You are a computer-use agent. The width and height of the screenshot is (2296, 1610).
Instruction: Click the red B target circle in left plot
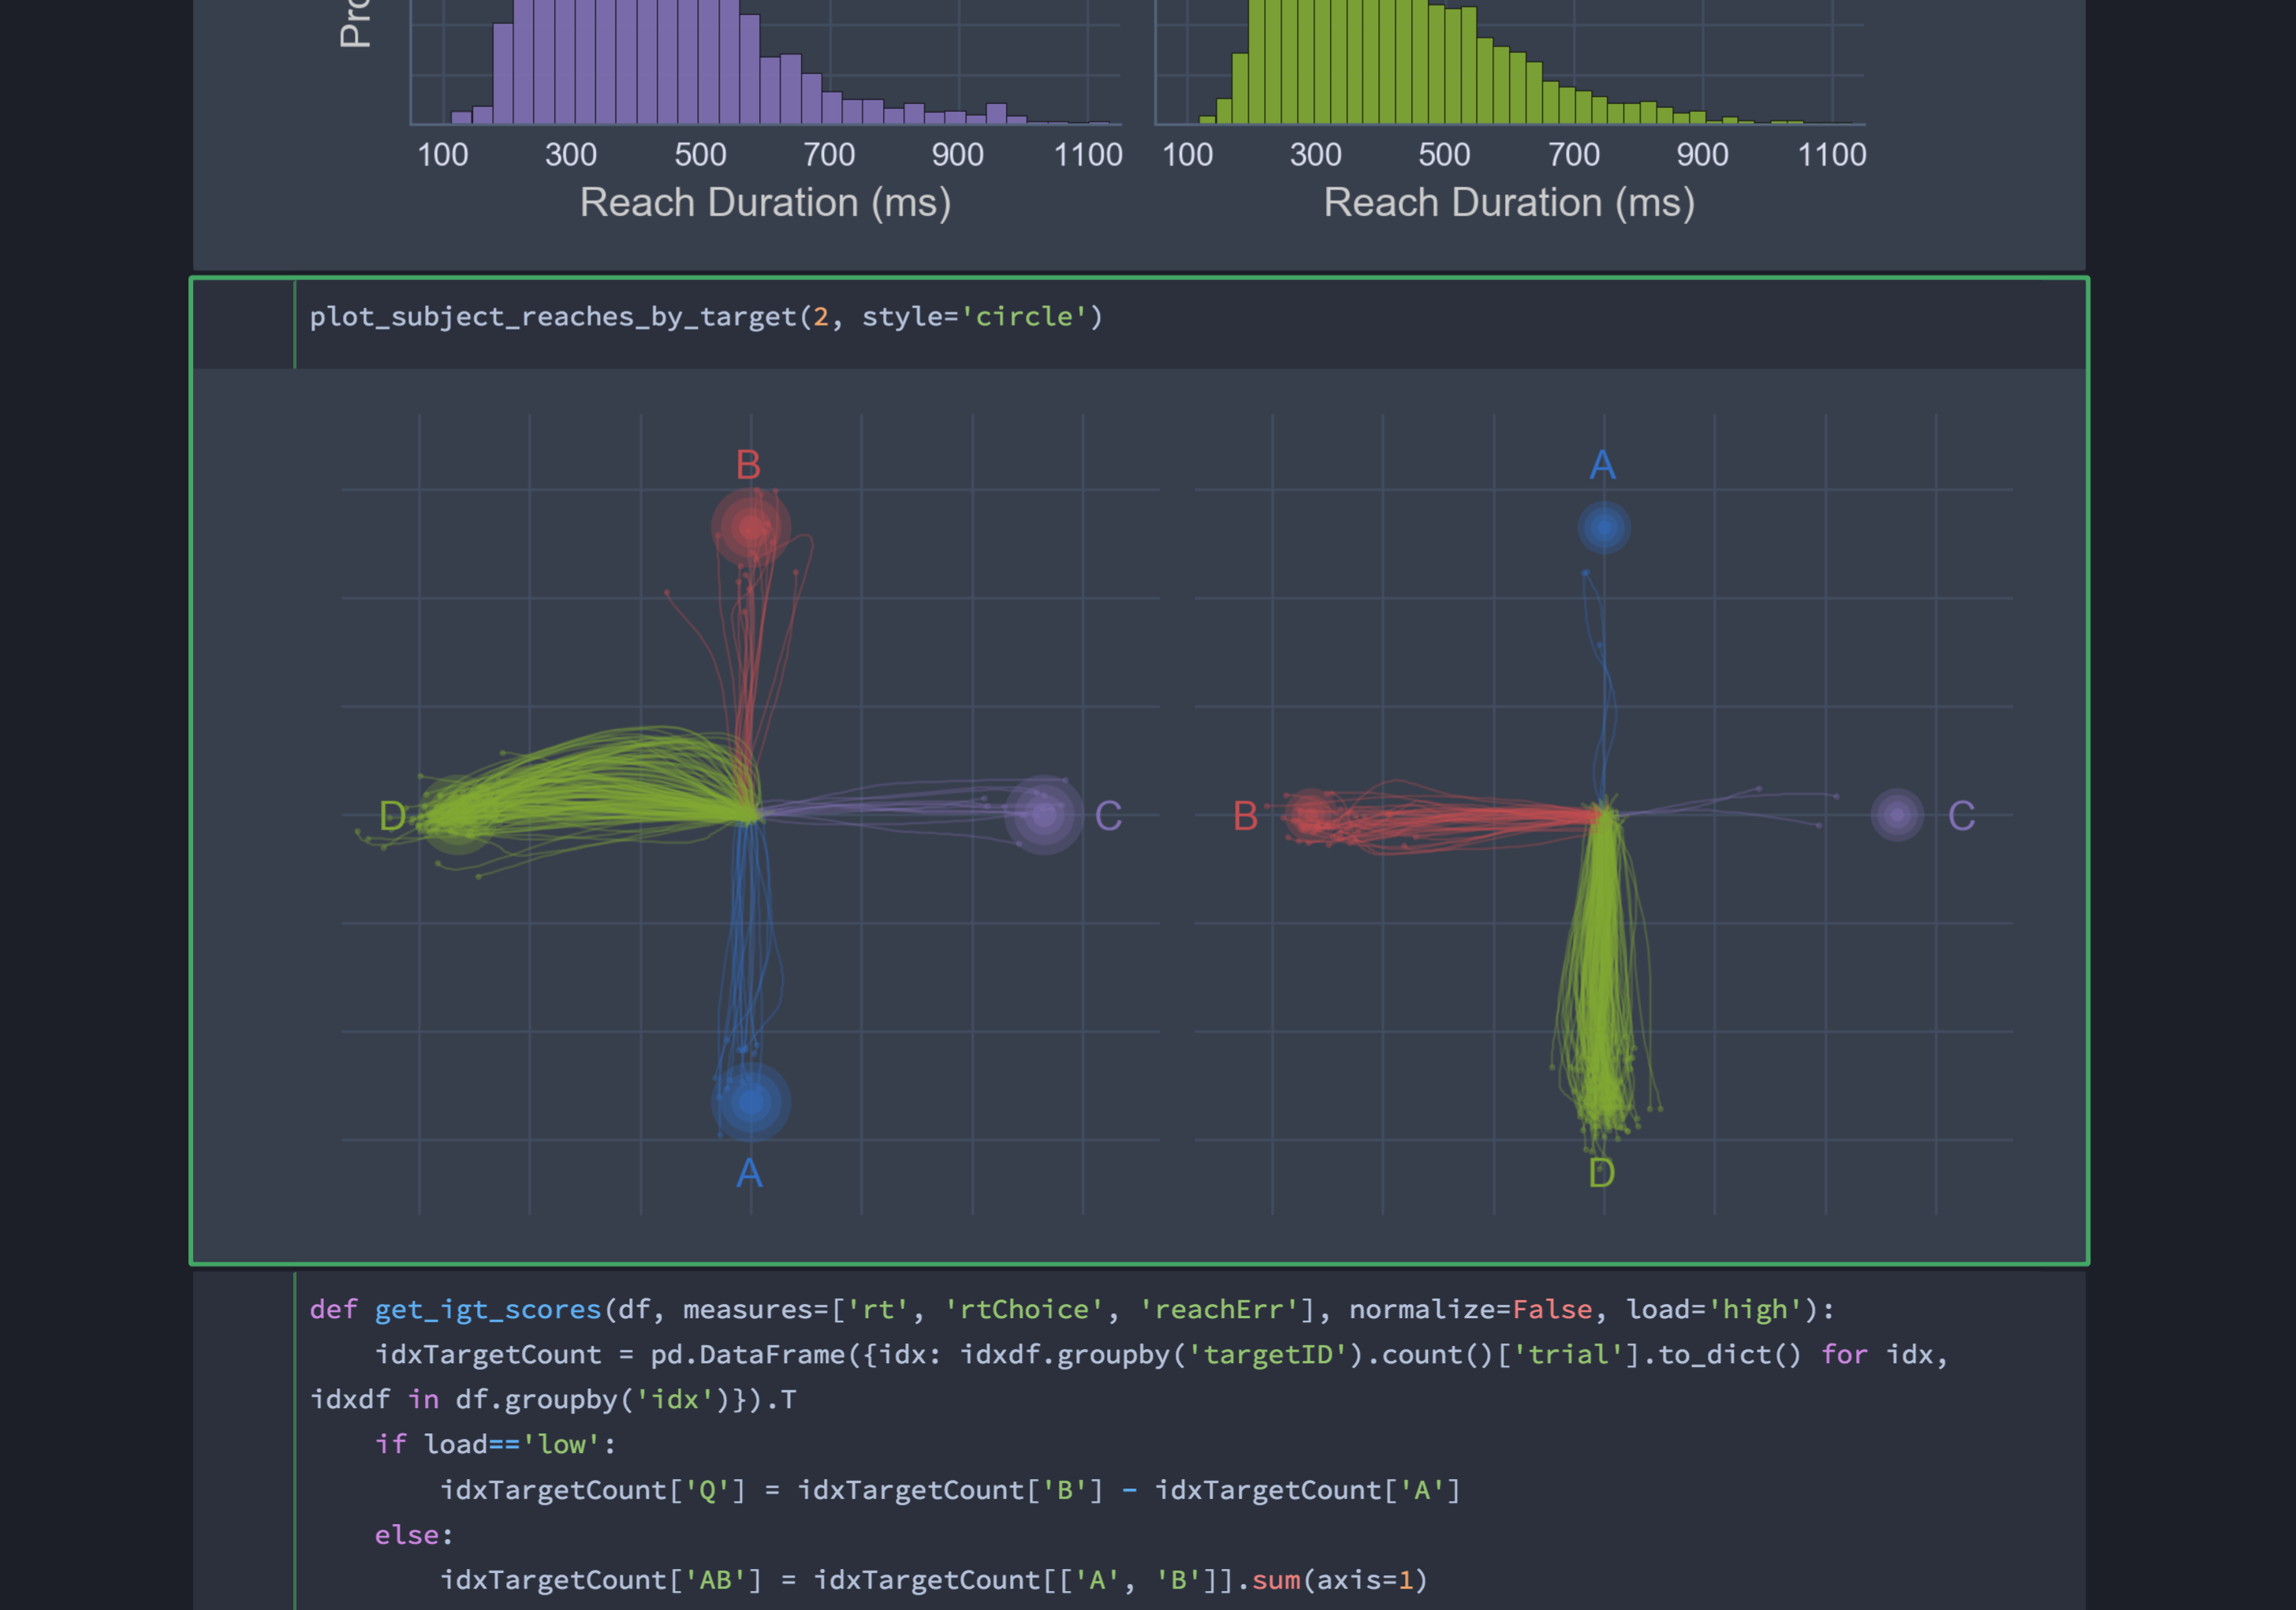coord(751,527)
